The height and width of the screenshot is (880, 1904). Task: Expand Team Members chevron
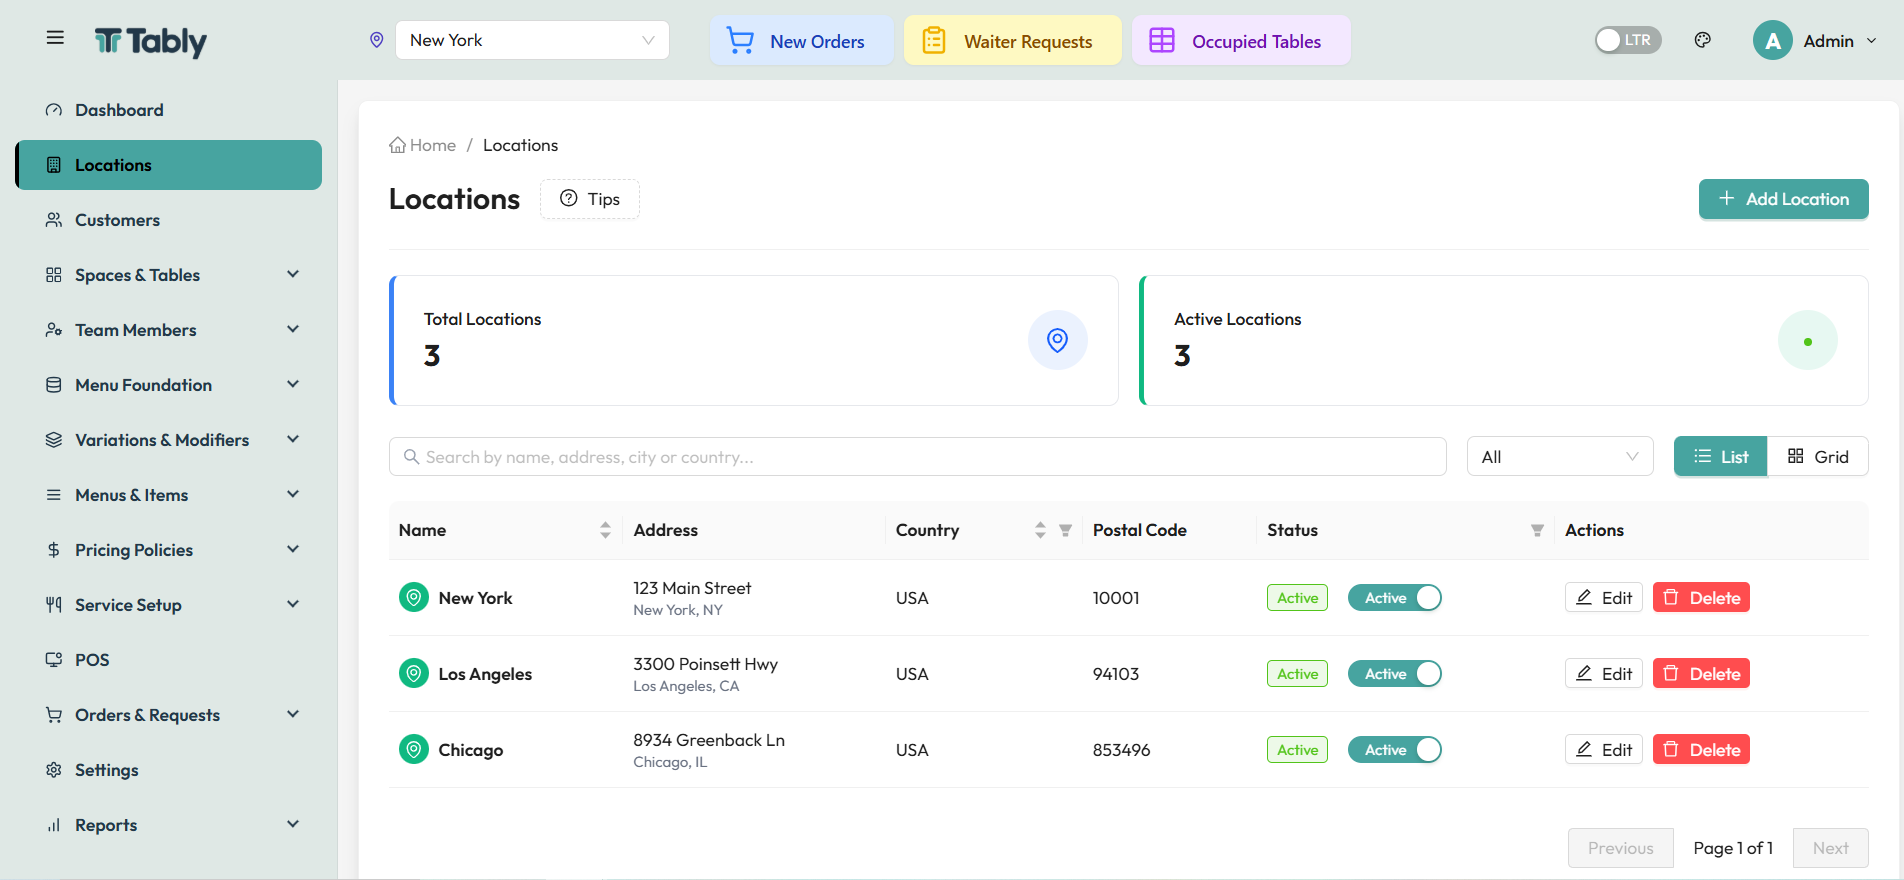click(293, 329)
